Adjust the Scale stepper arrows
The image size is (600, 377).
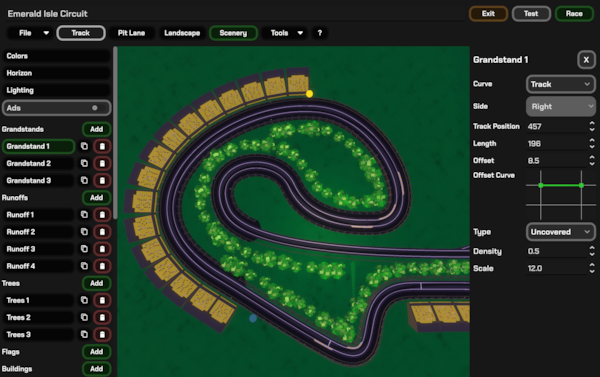[x=592, y=268]
